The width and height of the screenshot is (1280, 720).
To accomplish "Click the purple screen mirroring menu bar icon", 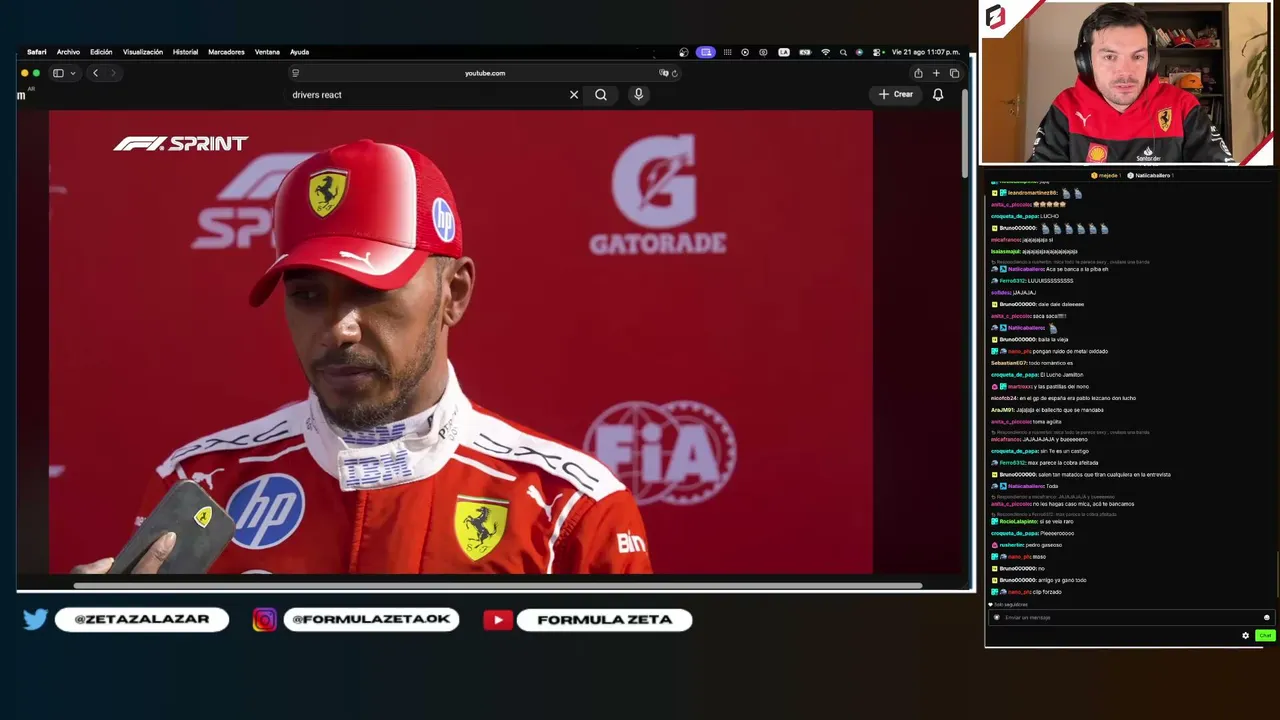I will [x=706, y=52].
